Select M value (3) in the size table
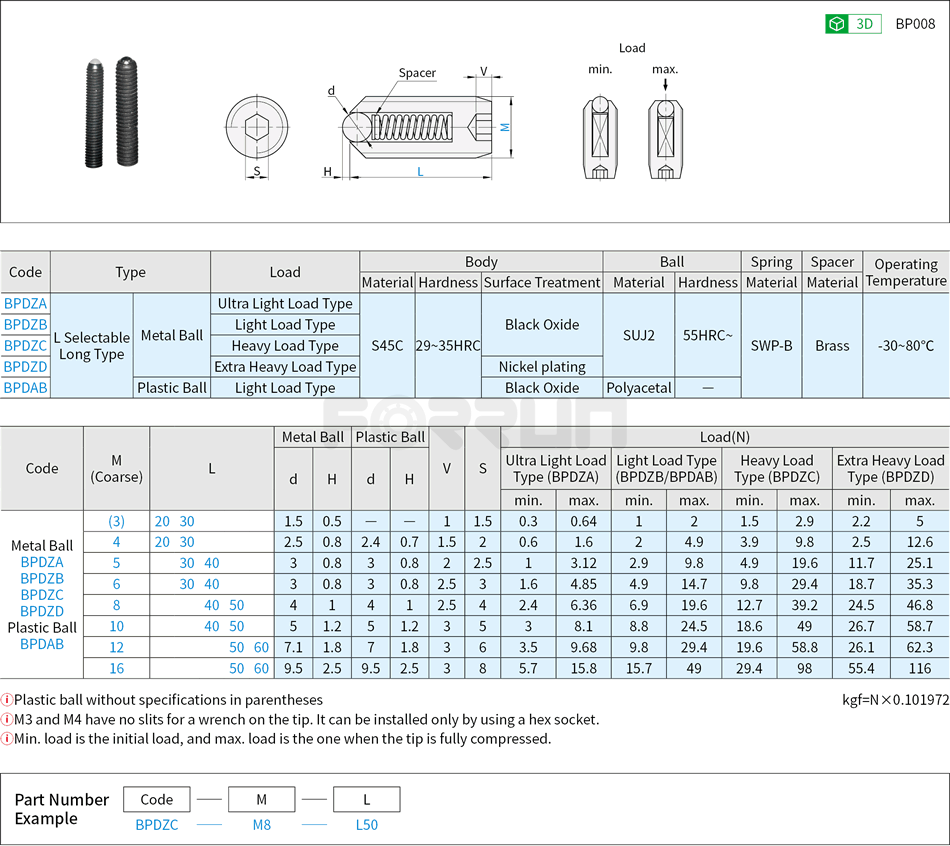Screen dimensions: 950x846 click(x=117, y=521)
